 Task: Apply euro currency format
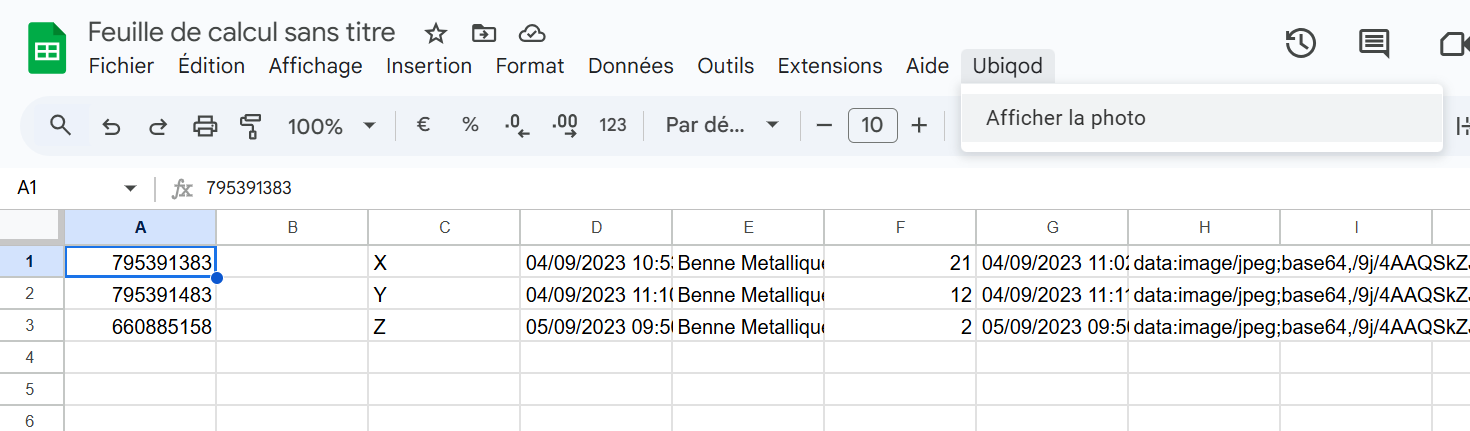point(423,125)
